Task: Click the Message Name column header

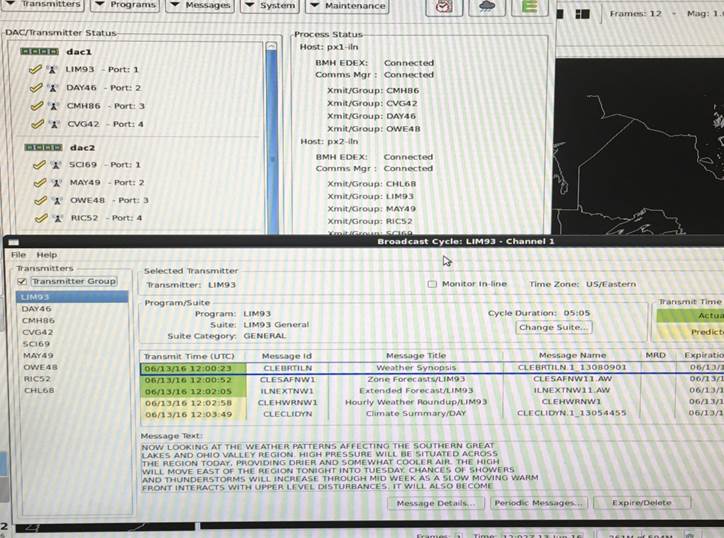Action: (x=573, y=355)
